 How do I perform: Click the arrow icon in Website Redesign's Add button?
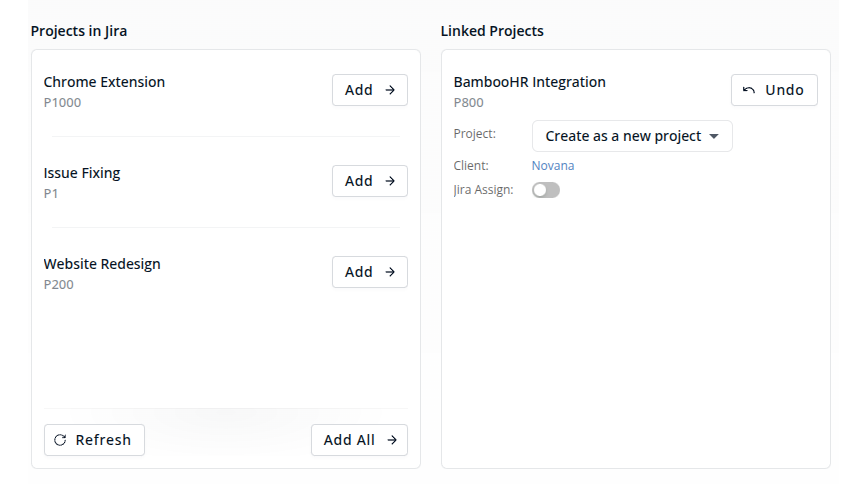(x=390, y=272)
